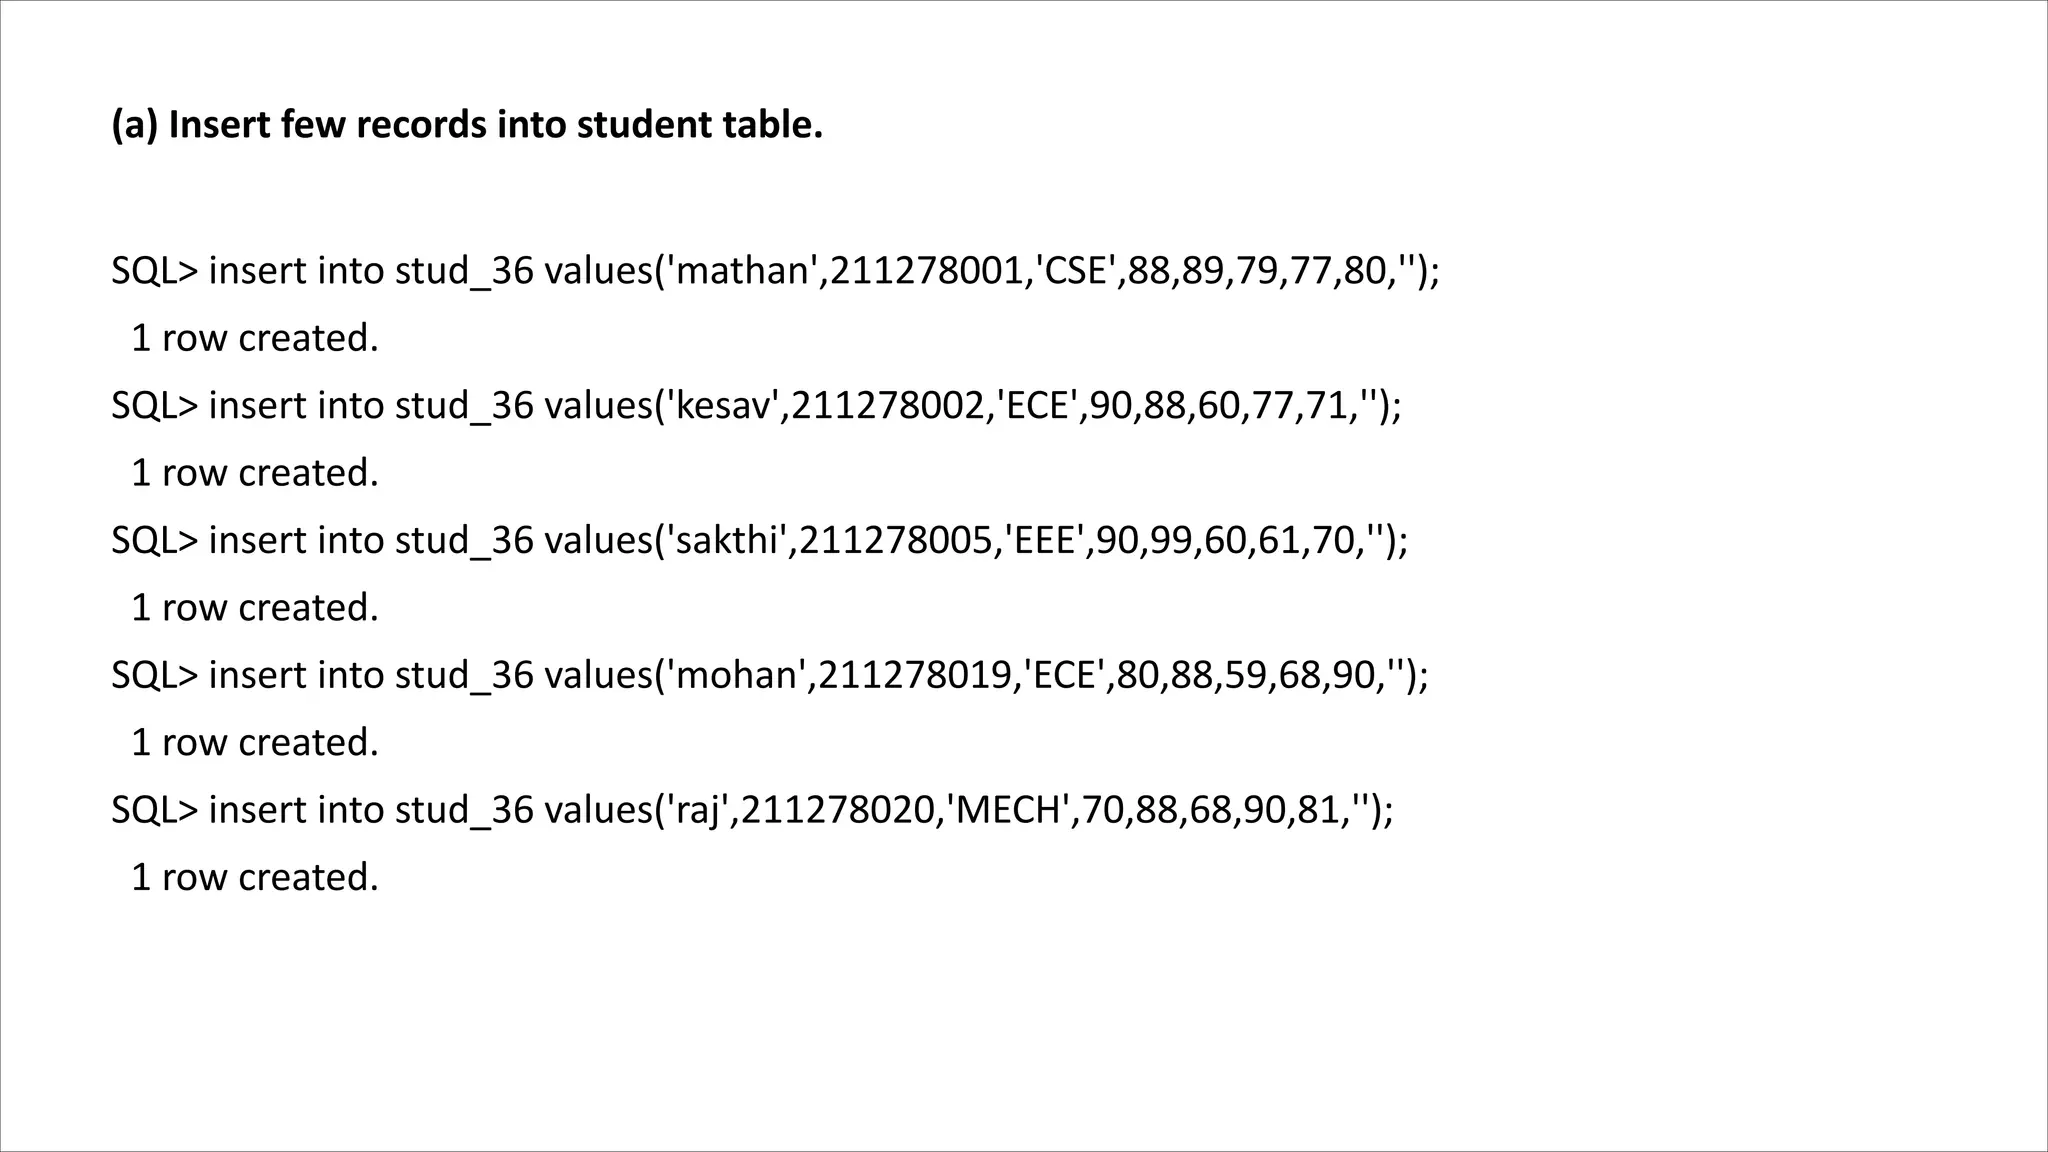The image size is (2048, 1152).
Task: Click the last '1 row created.' message
Action: pyautogui.click(x=255, y=878)
